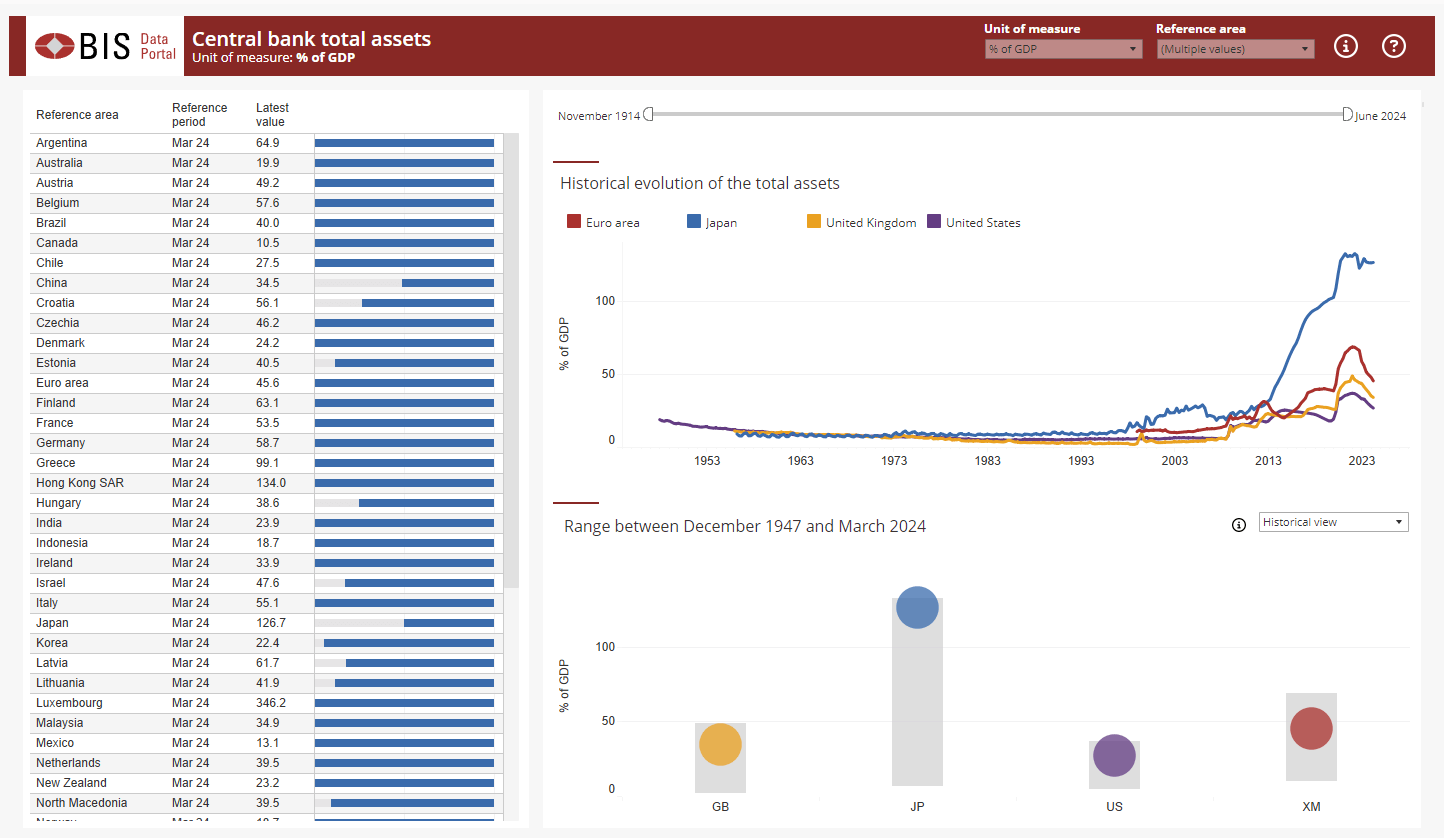Image resolution: width=1444 pixels, height=838 pixels.
Task: Toggle United States legend series
Action: pos(974,222)
